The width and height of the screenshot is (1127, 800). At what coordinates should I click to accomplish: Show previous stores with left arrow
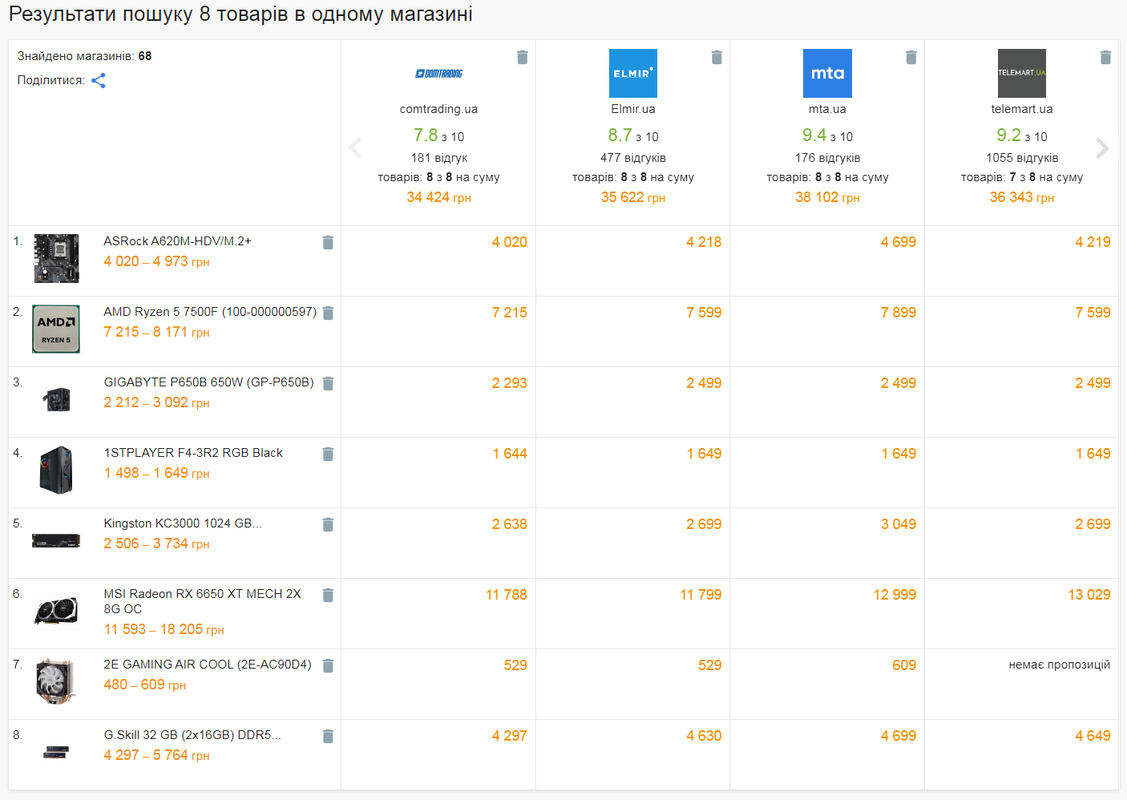click(355, 148)
